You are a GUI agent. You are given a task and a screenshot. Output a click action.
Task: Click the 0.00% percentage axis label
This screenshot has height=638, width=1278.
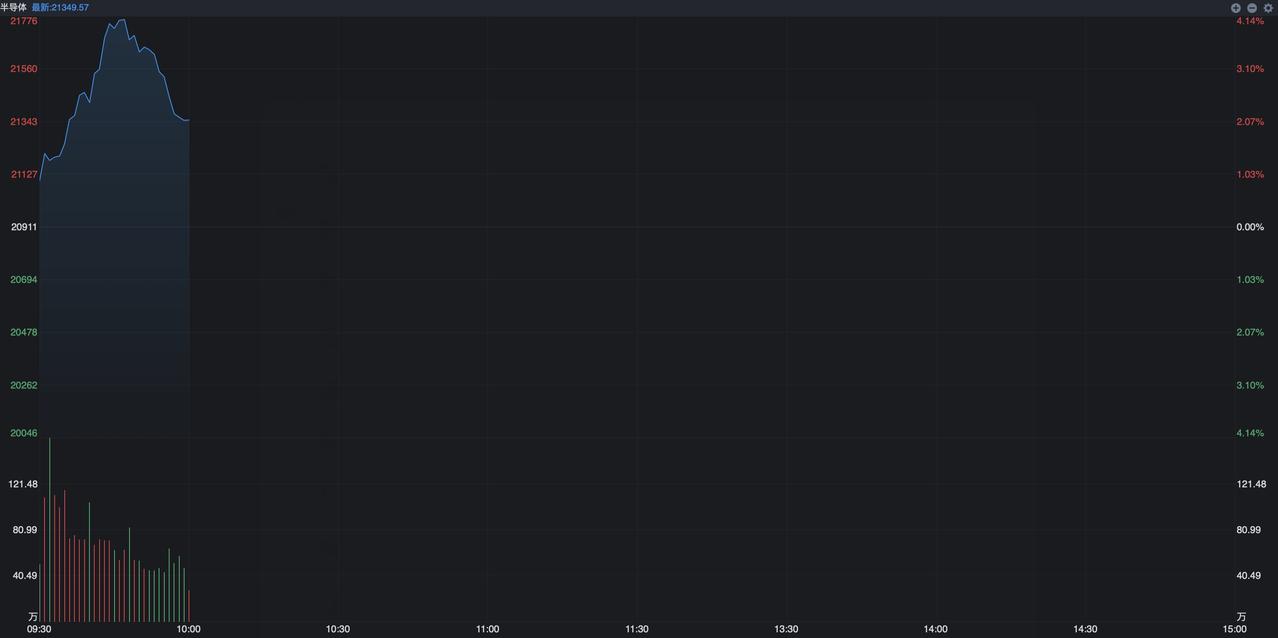tap(1250, 227)
